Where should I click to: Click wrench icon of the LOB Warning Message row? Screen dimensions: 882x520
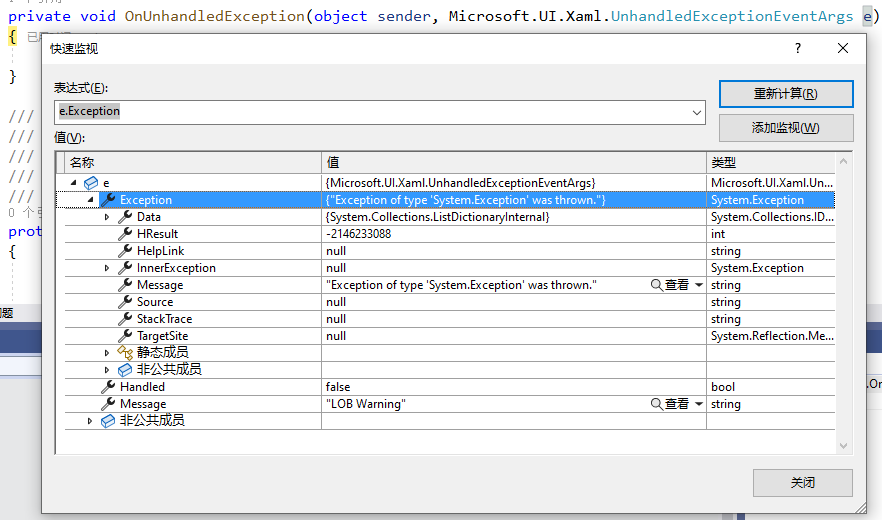[108, 404]
